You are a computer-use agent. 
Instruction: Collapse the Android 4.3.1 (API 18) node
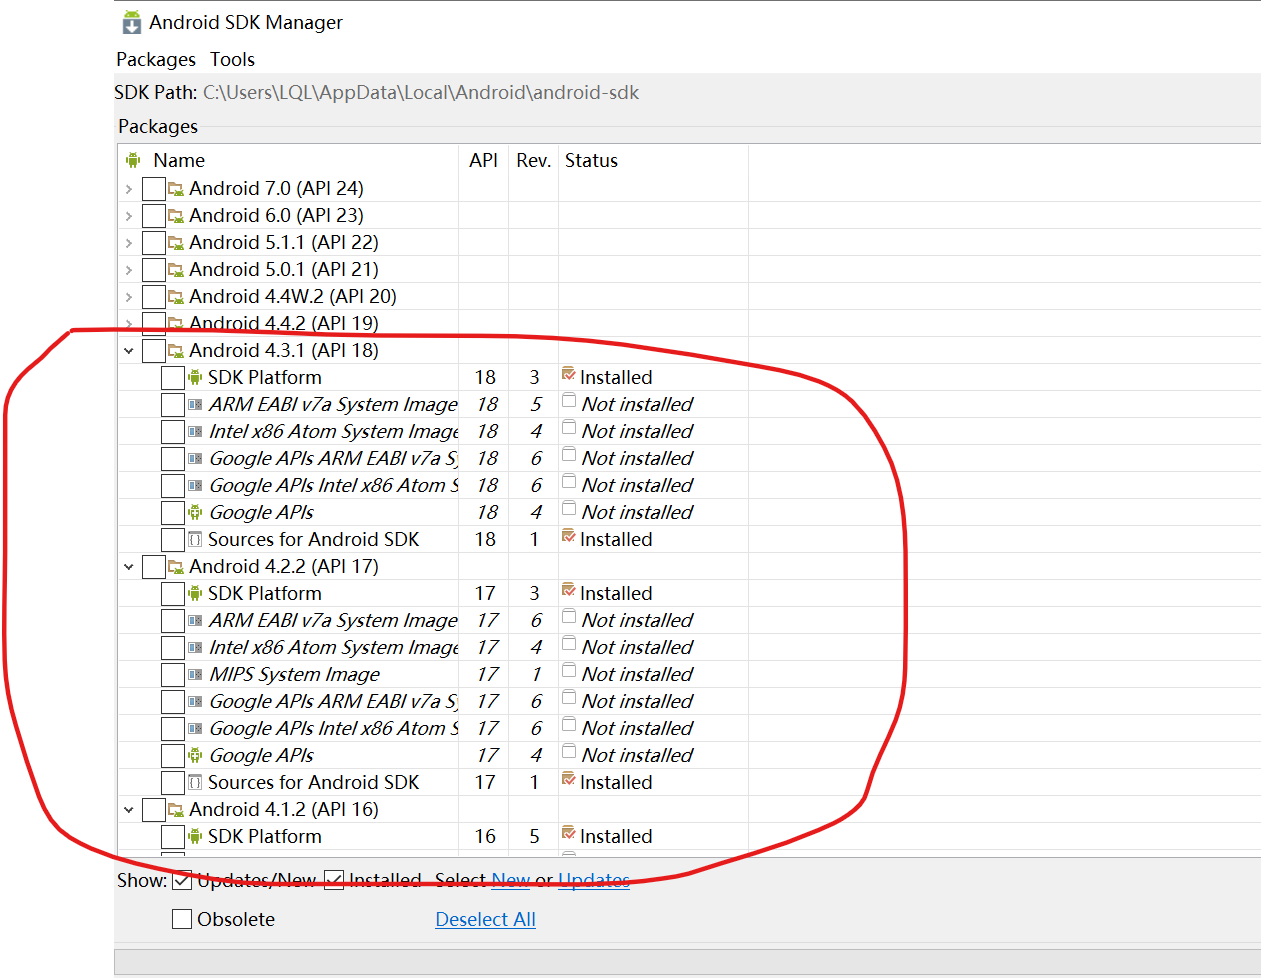[x=129, y=350]
